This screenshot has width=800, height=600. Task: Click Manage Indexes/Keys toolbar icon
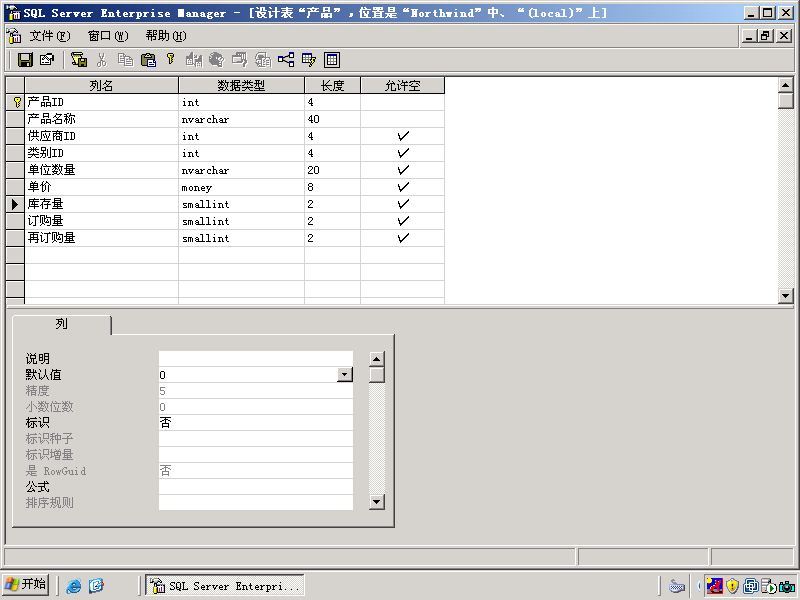309,60
